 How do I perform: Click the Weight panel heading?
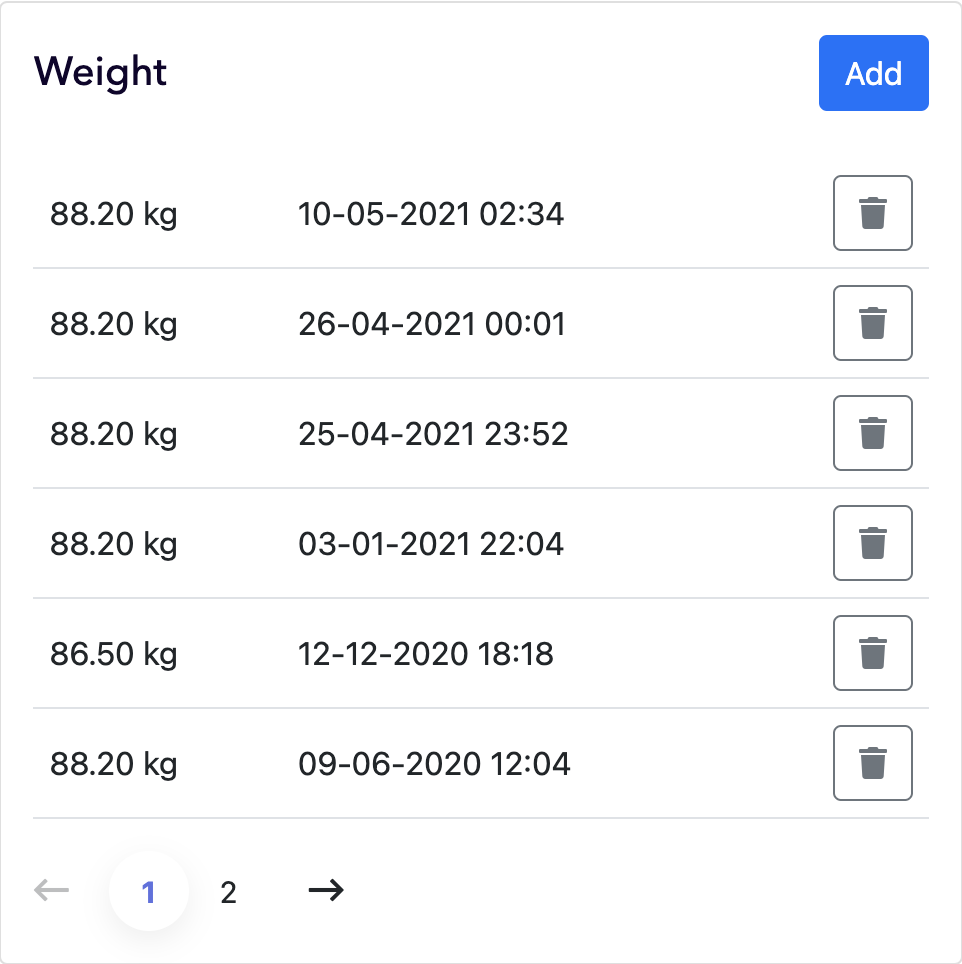(100, 73)
